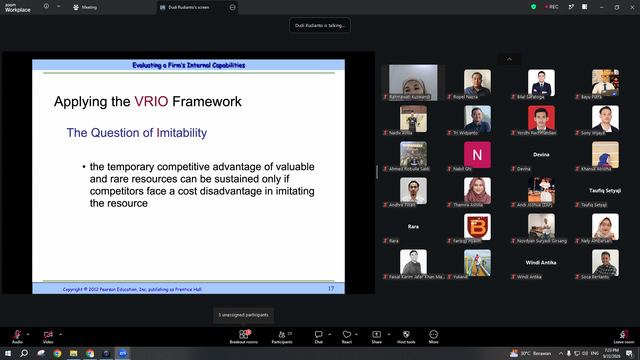
Task: Click 'Dudi Rudianto is talking...' notification
Action: [x=320, y=25]
